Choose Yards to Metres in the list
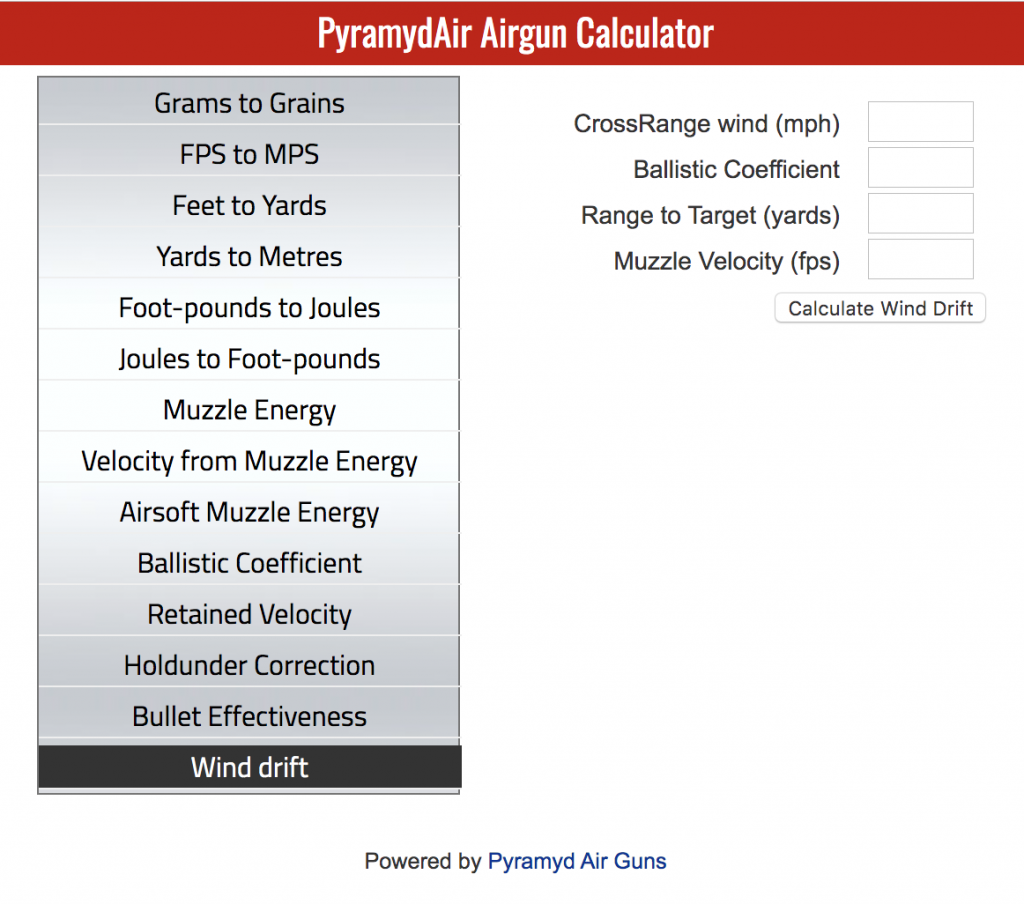1024x904 pixels. point(249,255)
